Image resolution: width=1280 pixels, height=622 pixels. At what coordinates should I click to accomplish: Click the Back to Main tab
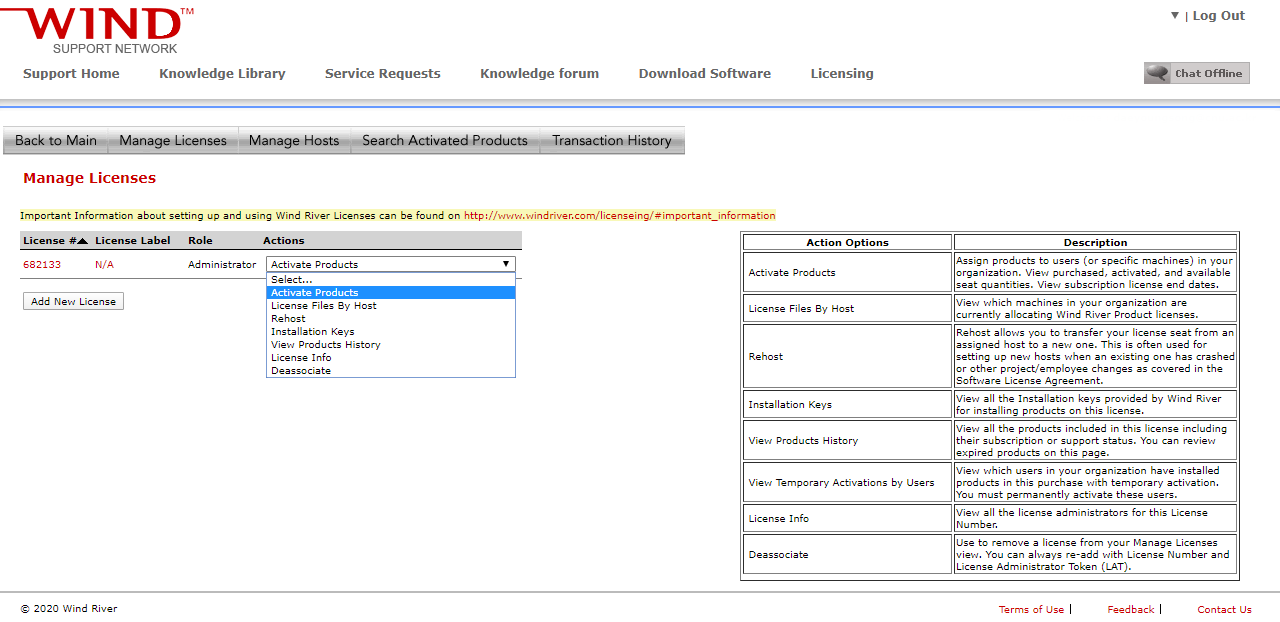point(56,140)
